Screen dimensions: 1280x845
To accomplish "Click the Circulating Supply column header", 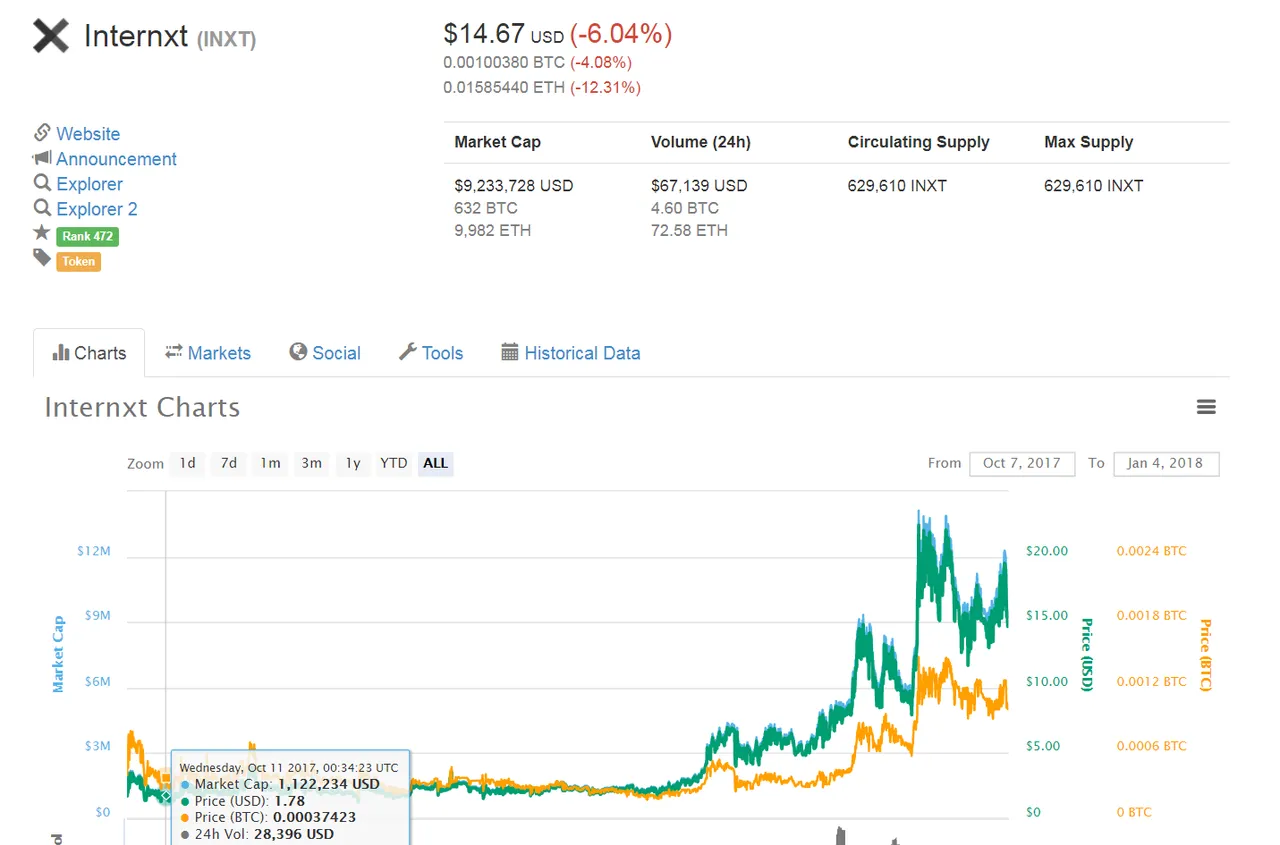I will click(918, 142).
